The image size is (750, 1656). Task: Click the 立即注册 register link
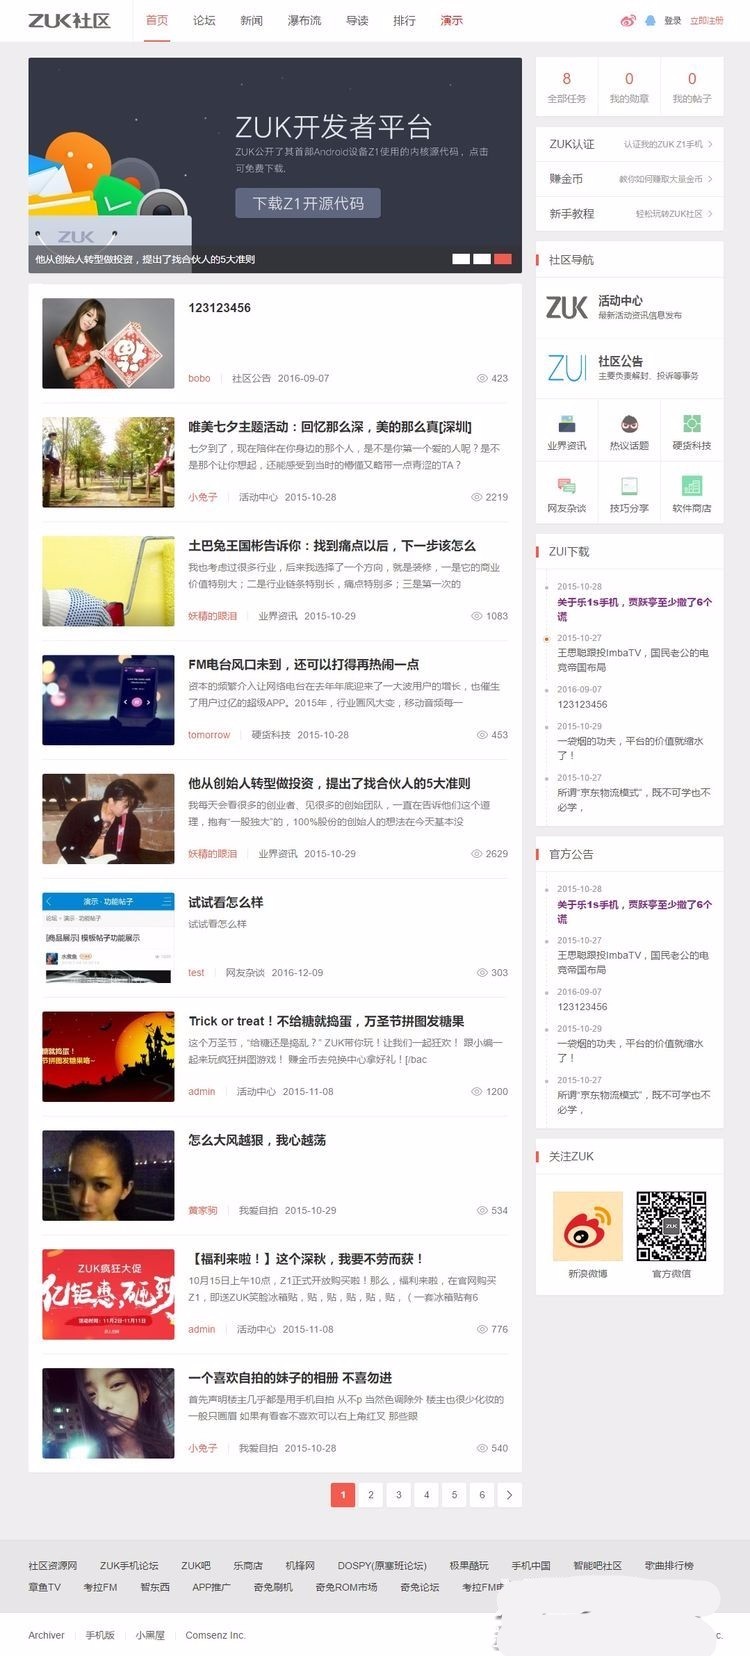coord(707,21)
